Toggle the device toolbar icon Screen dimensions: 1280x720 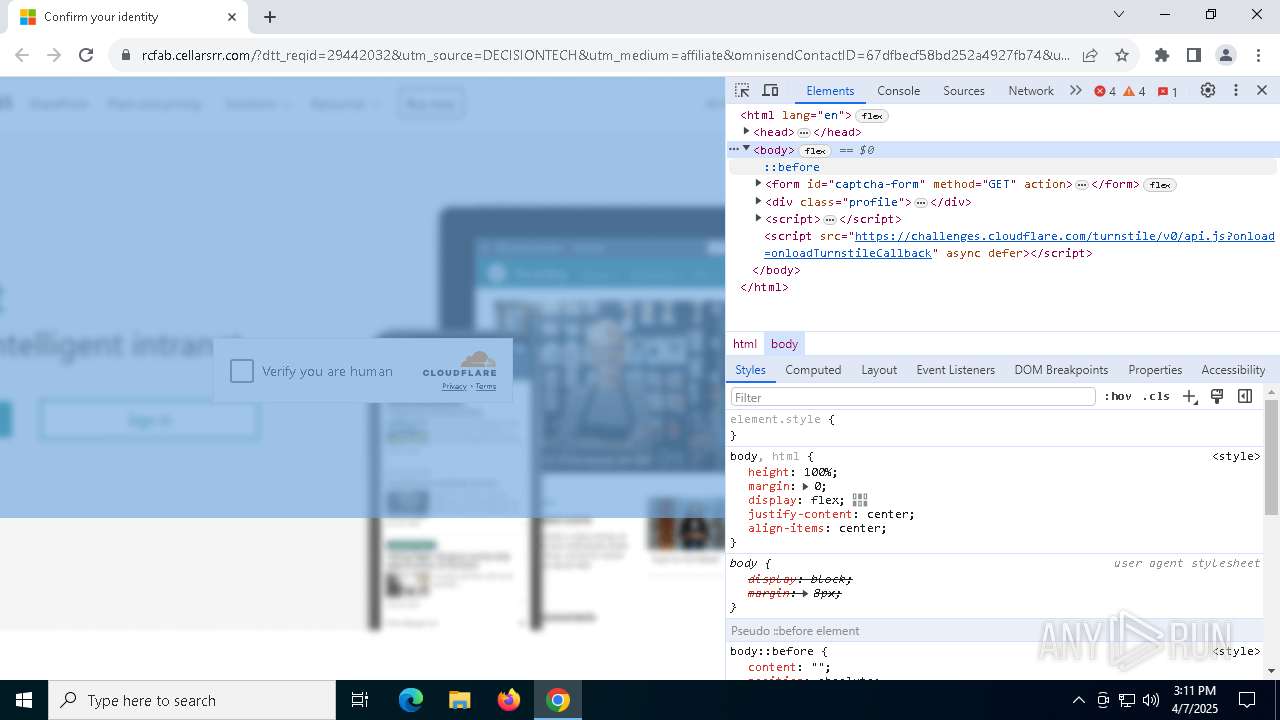(x=770, y=90)
